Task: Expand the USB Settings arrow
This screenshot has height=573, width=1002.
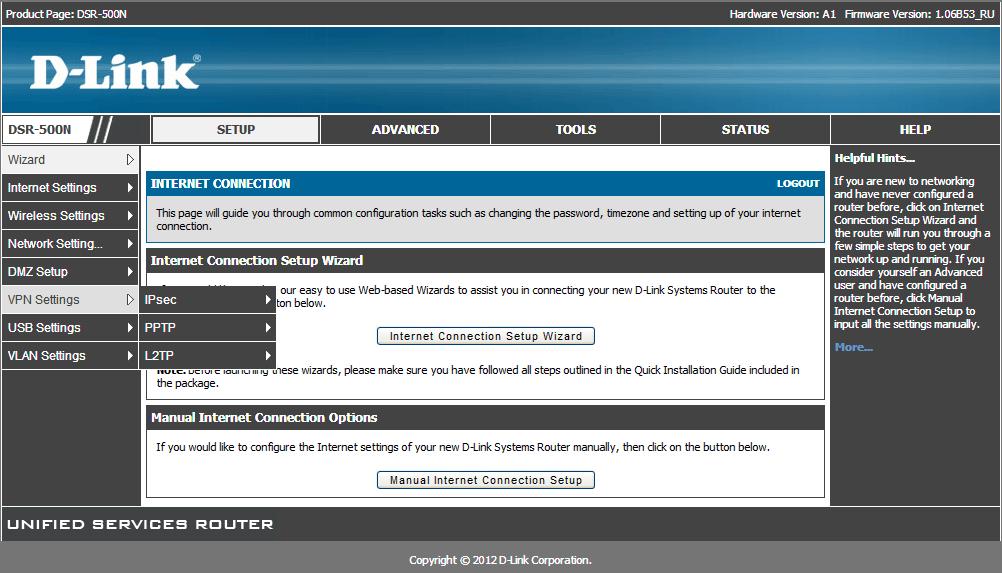Action: coord(130,328)
